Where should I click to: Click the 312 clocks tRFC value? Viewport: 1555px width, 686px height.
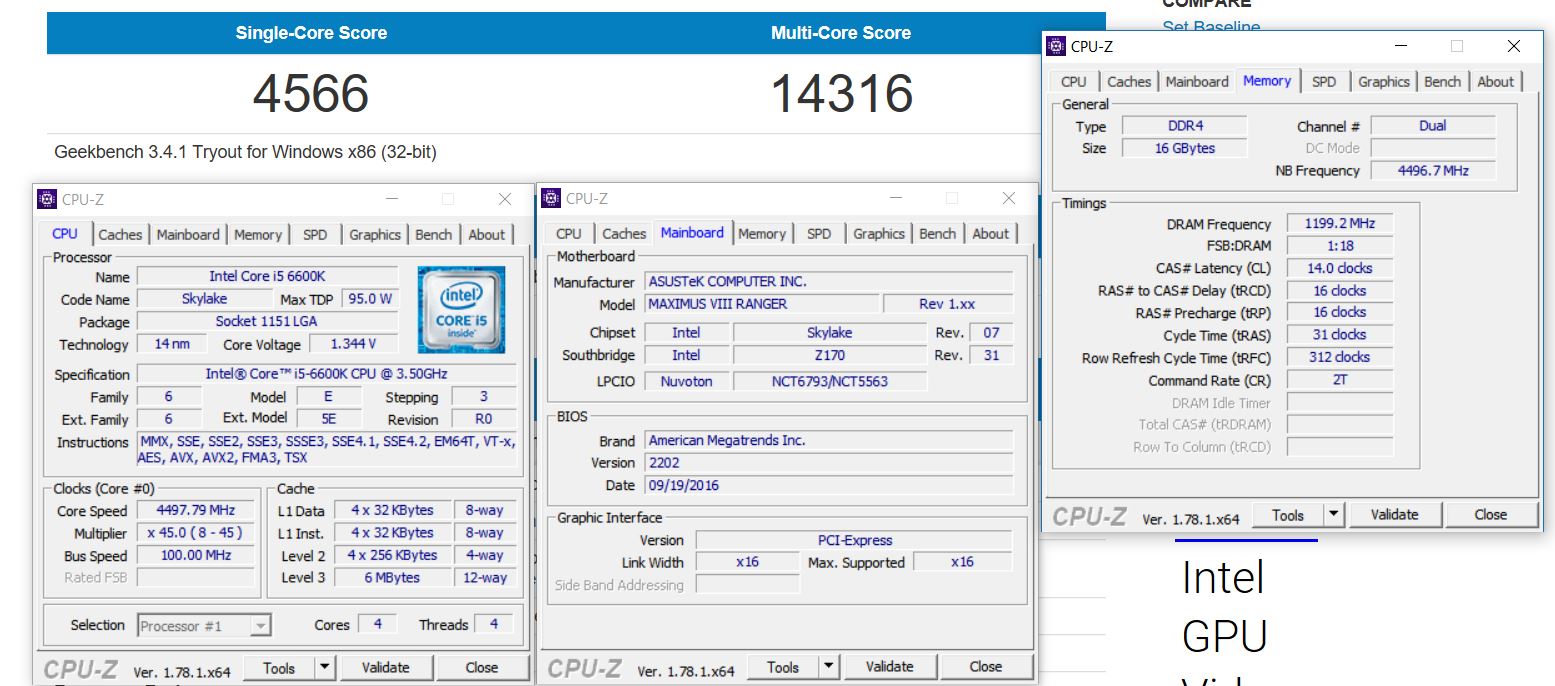click(x=1339, y=357)
